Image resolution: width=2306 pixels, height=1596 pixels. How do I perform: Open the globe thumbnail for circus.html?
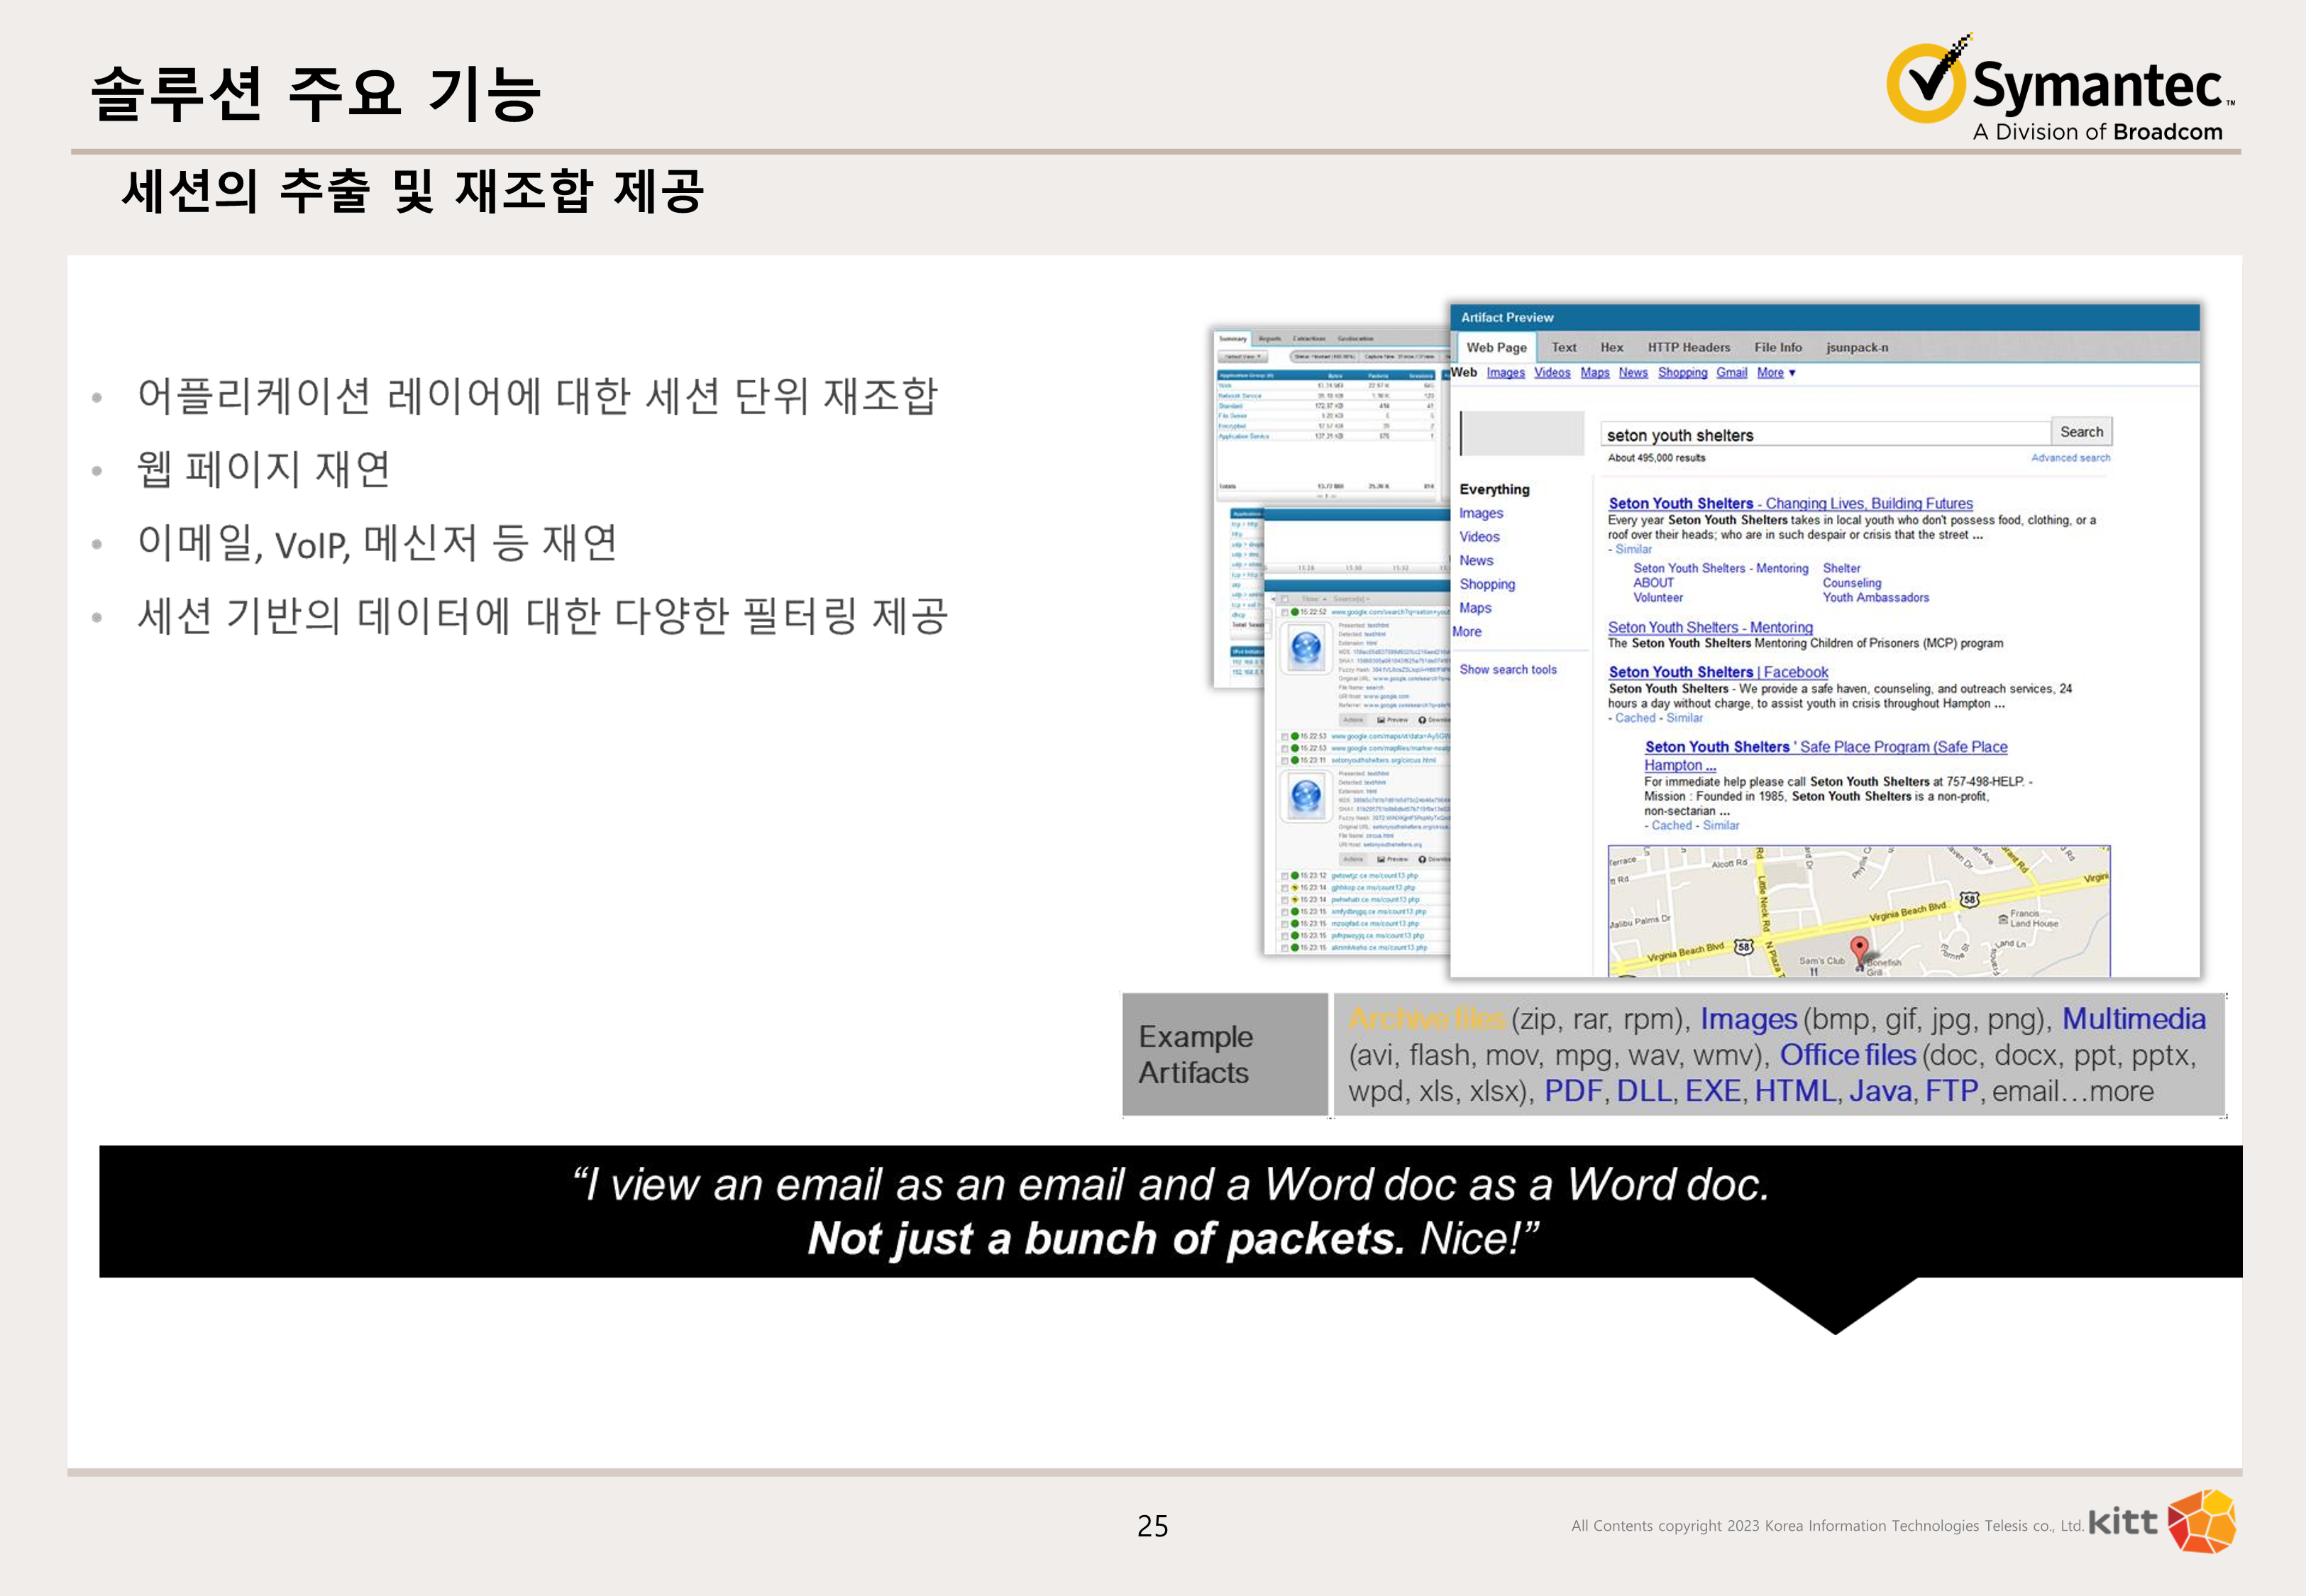coord(1306,796)
